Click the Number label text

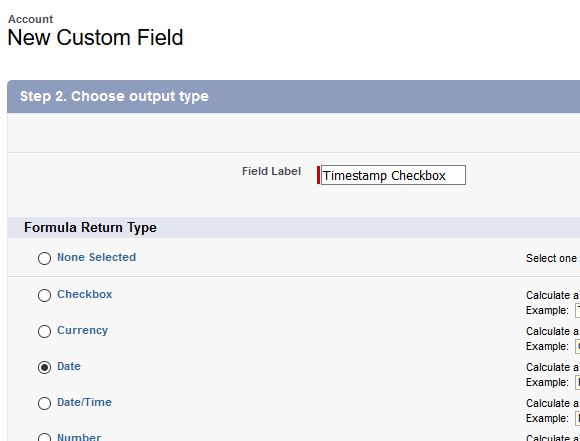point(79,437)
